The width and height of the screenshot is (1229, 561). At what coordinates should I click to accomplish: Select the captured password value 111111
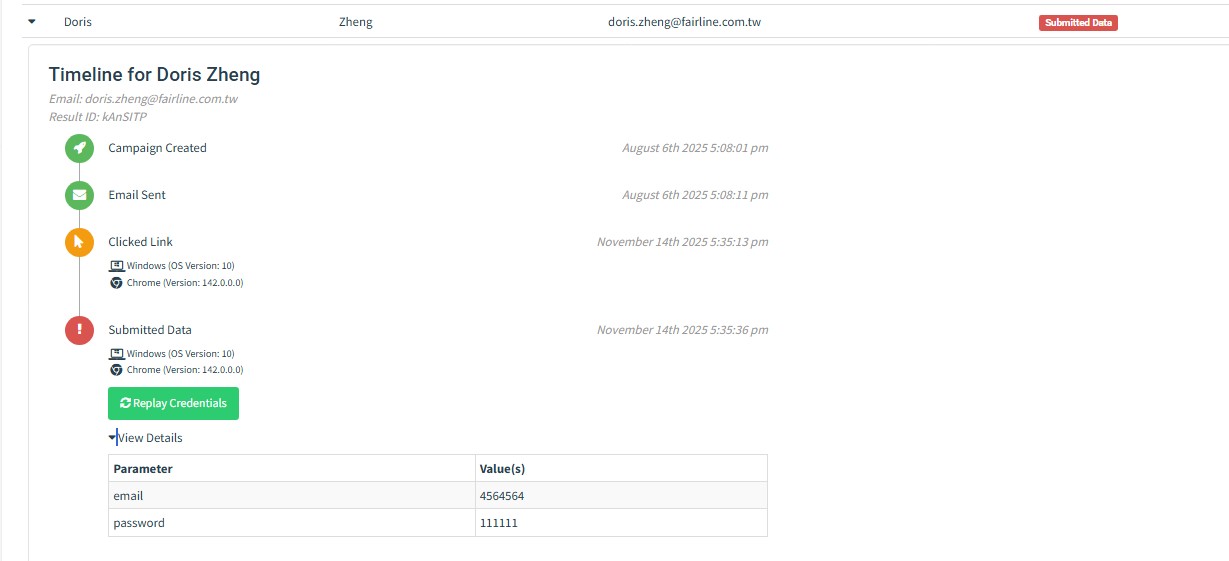pos(499,523)
